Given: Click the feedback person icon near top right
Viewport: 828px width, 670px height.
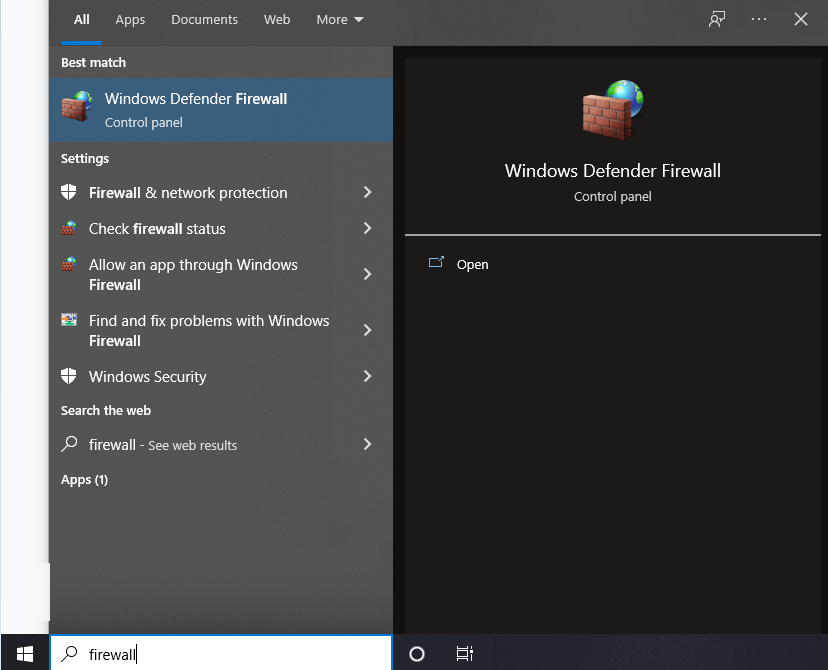Looking at the screenshot, I should [x=716, y=19].
